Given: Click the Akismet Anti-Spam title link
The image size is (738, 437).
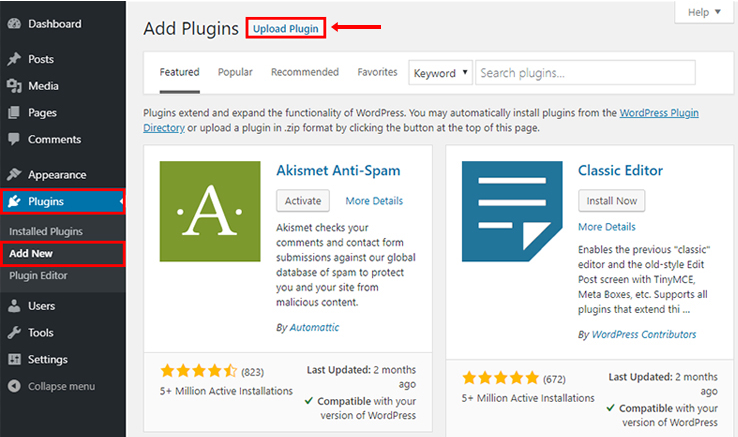Looking at the screenshot, I should 338,170.
